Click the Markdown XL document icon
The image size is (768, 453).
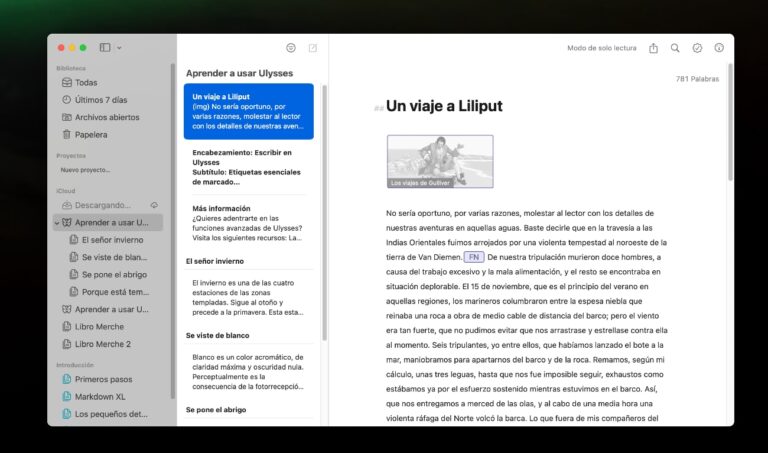[x=67, y=396]
